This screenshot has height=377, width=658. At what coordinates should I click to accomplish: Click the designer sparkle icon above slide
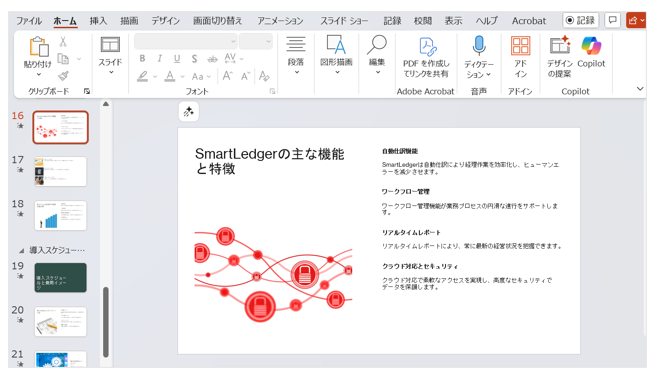(188, 112)
